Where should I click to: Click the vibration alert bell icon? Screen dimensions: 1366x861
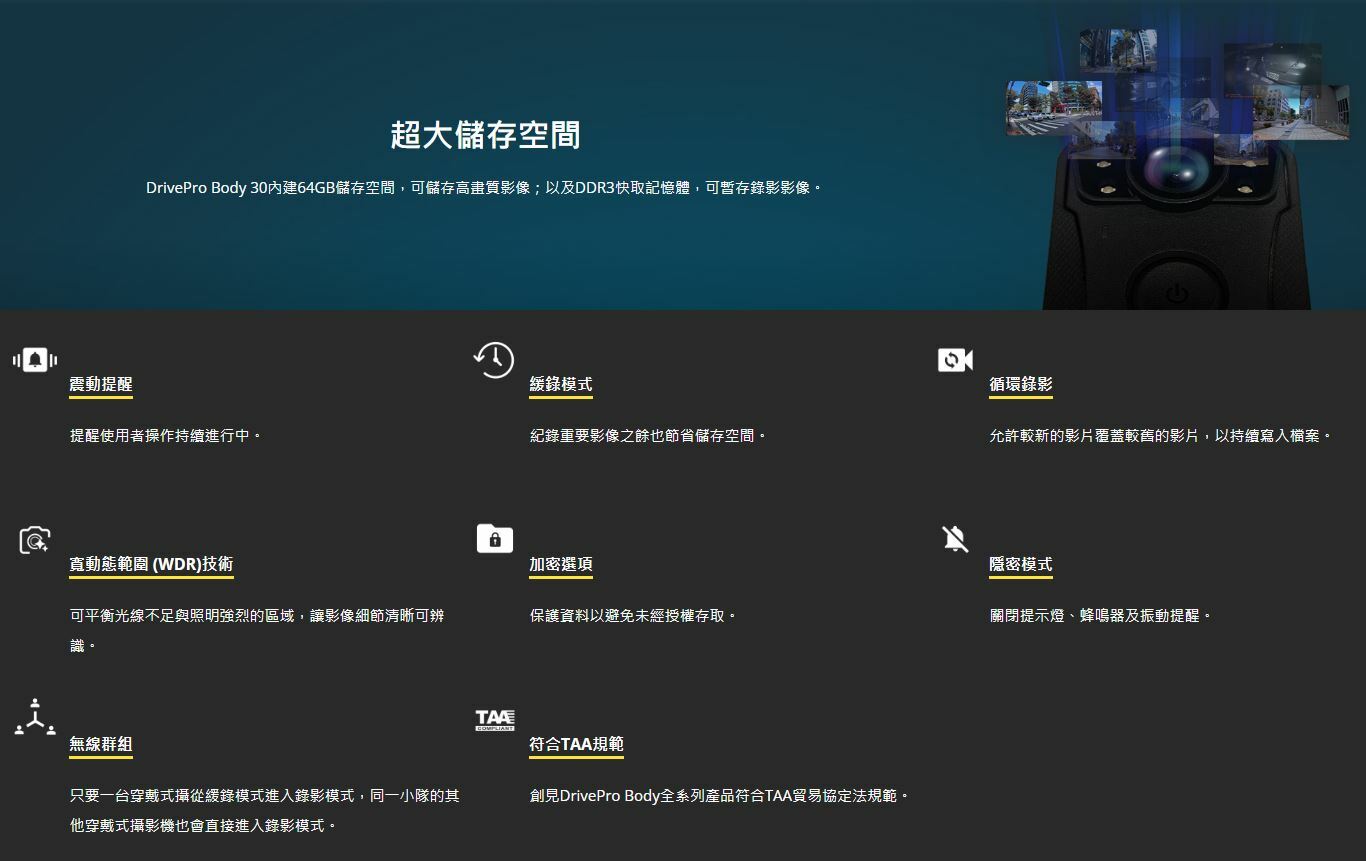(x=35, y=360)
